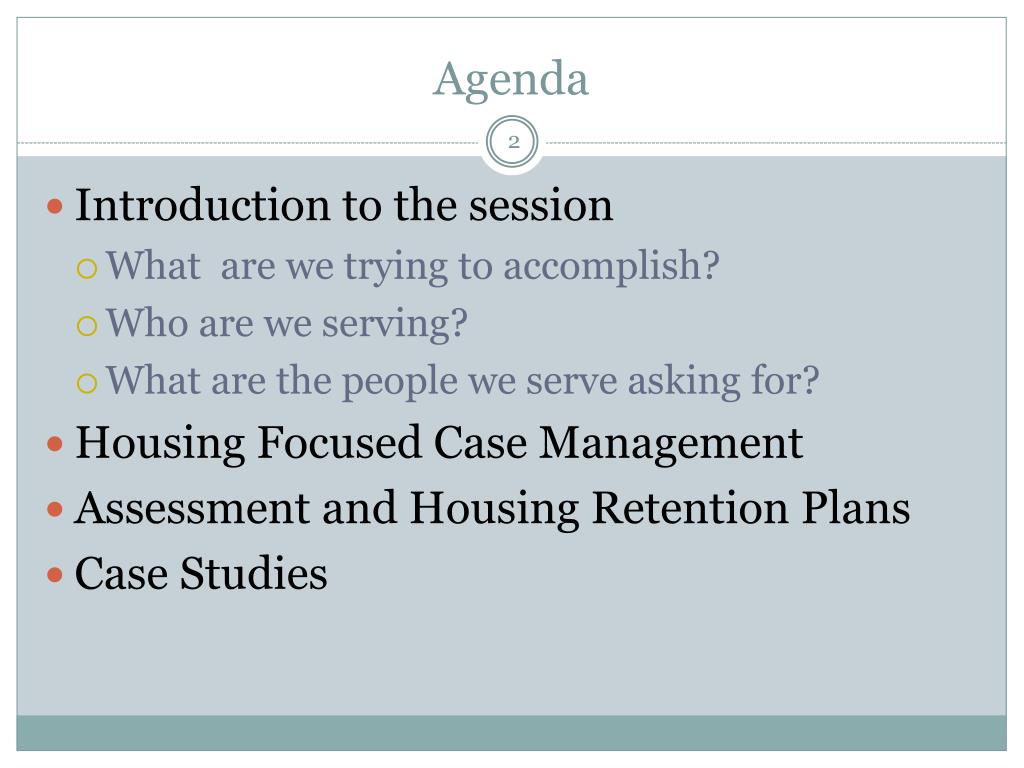
Task: Select 'Assessment and Housing Retention Plans' text
Action: pos(492,509)
